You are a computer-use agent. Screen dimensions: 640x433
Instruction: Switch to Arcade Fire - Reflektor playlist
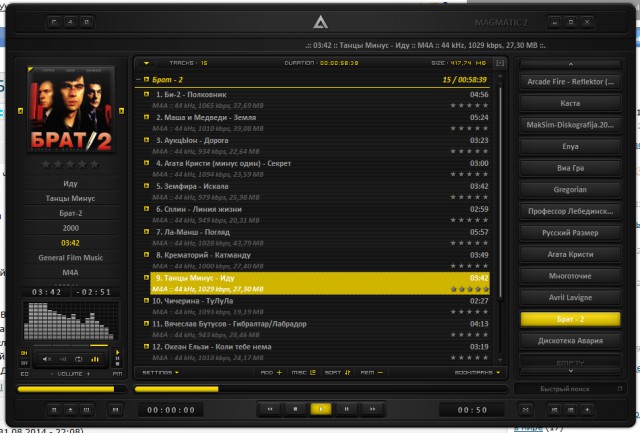pos(570,82)
